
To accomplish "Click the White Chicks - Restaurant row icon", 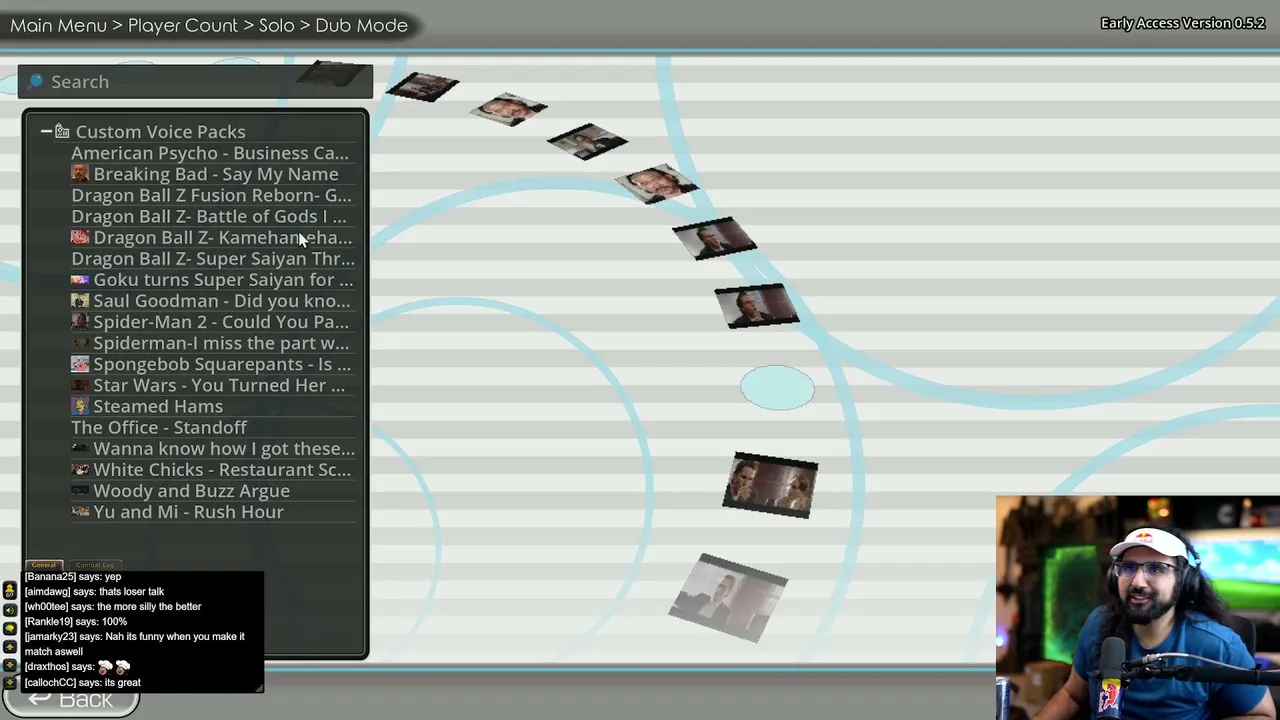I will 80,470.
